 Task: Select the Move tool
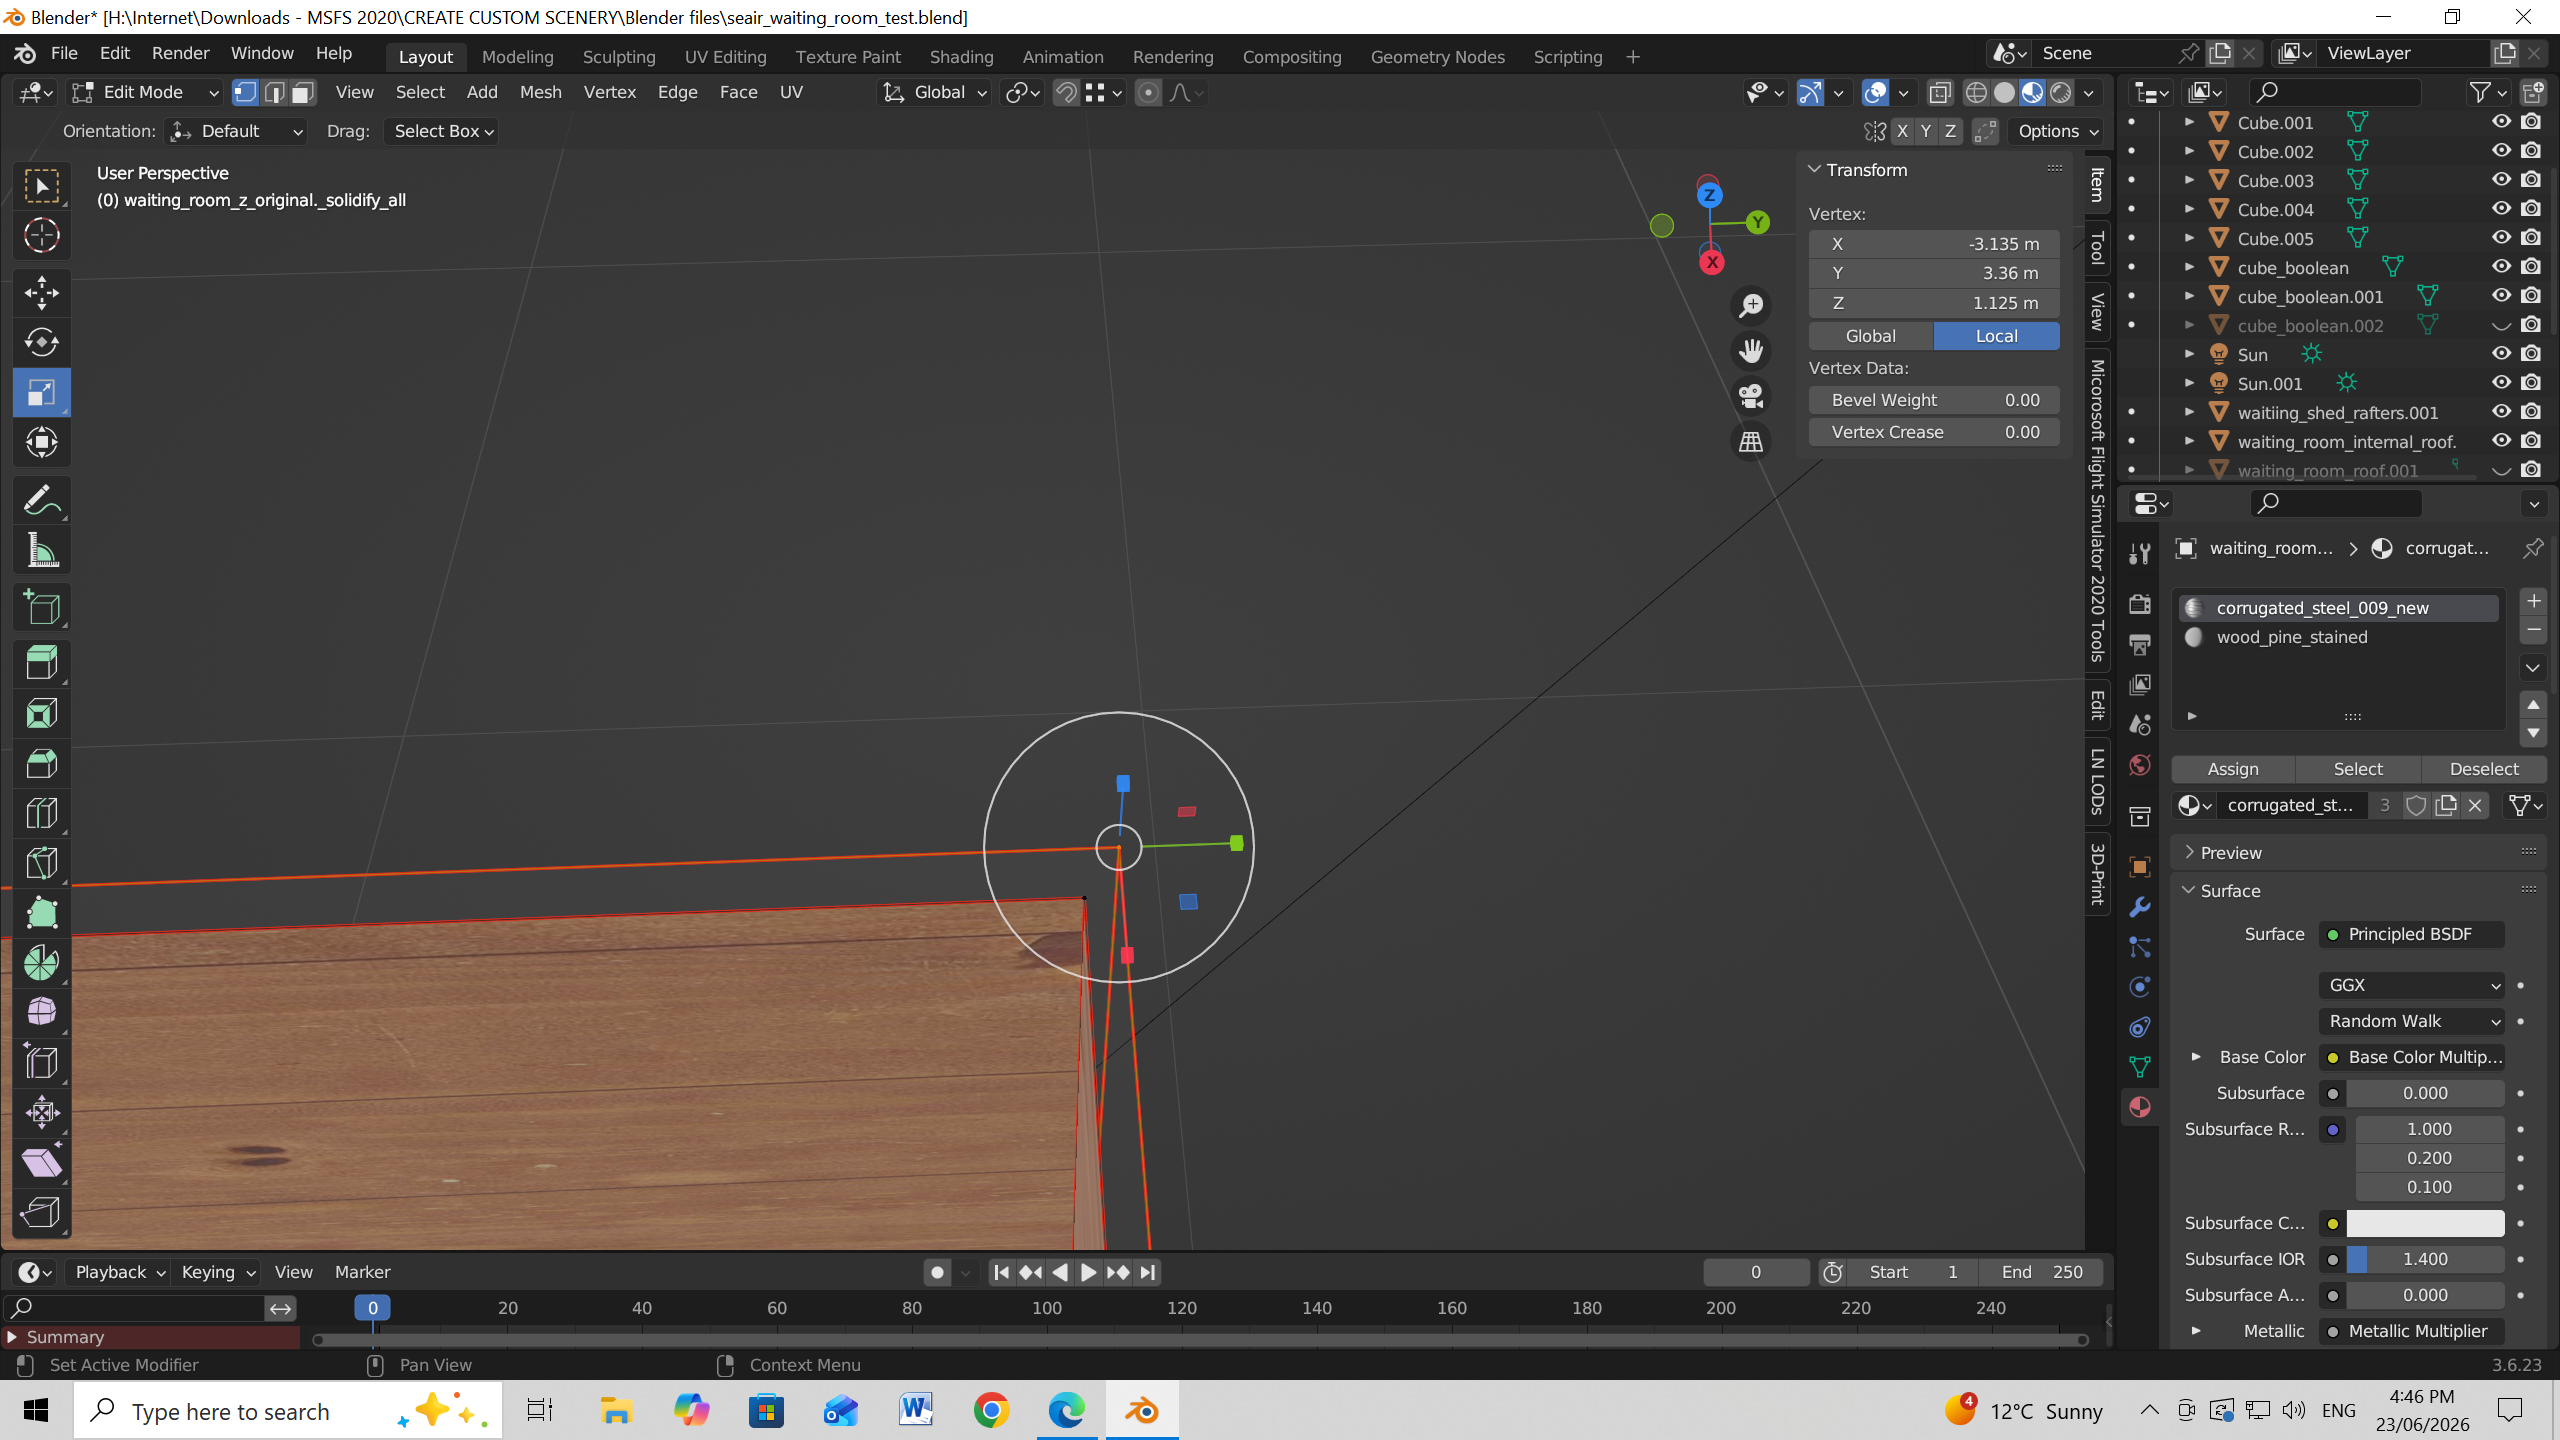point(42,293)
